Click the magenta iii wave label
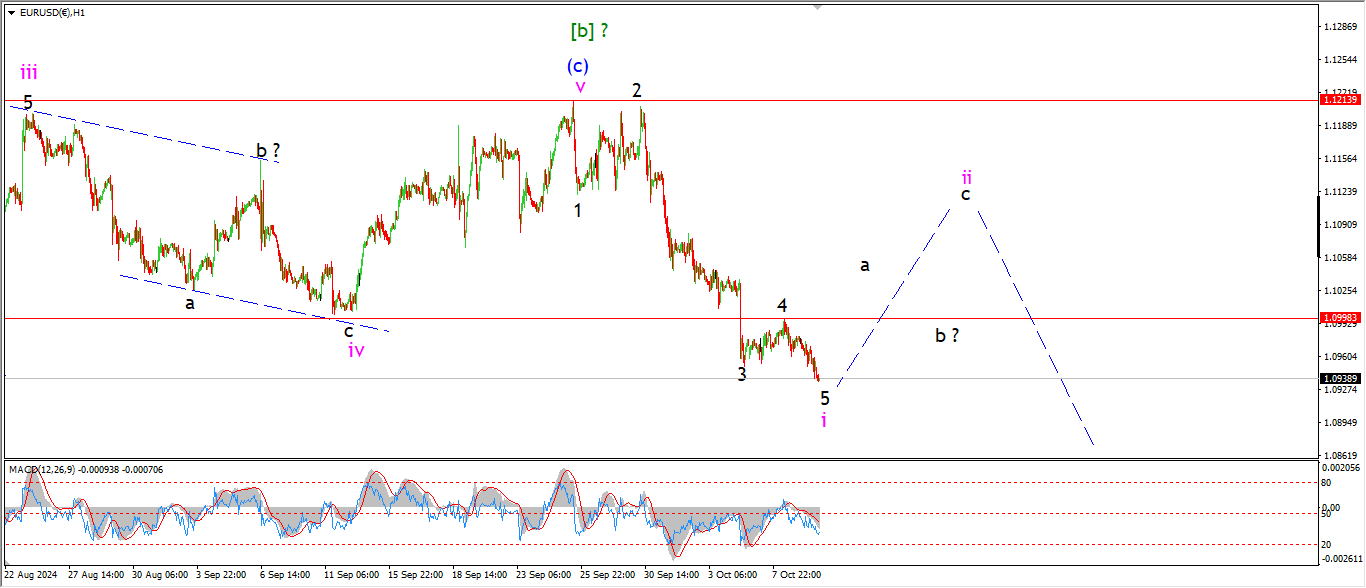Screen dimensions: 1366x588 click(30, 72)
